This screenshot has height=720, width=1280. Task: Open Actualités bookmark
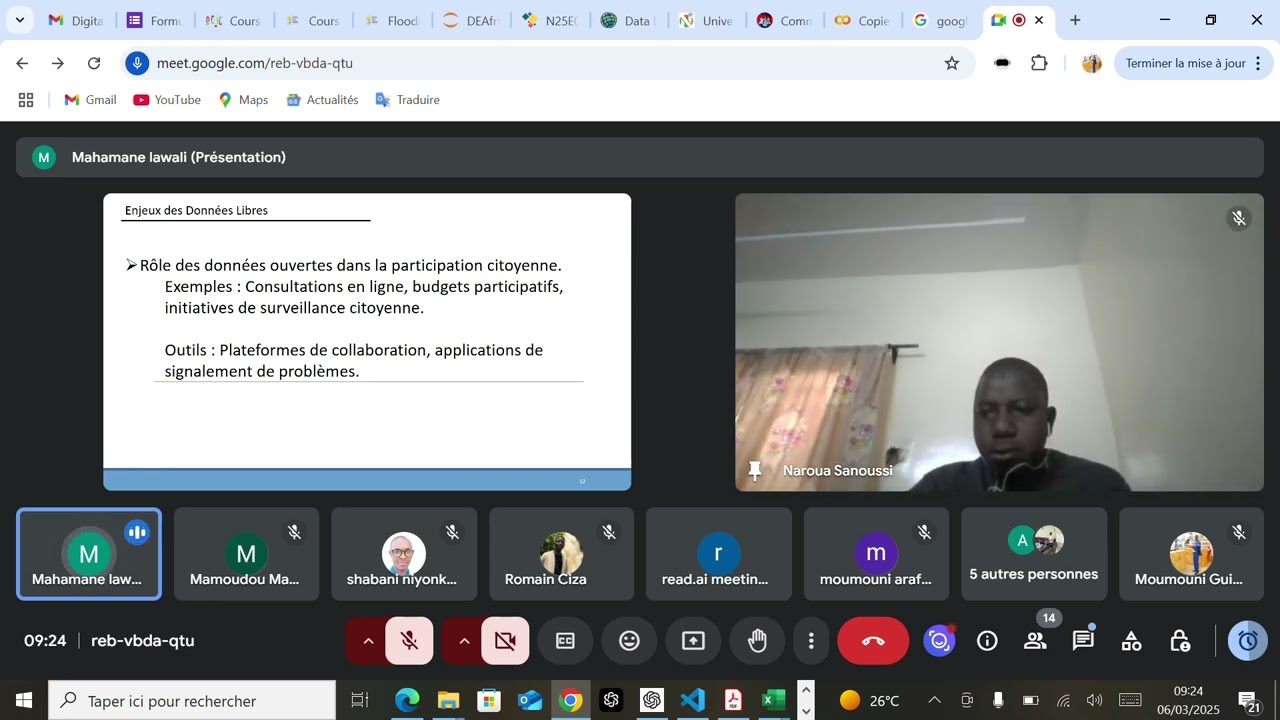(322, 100)
